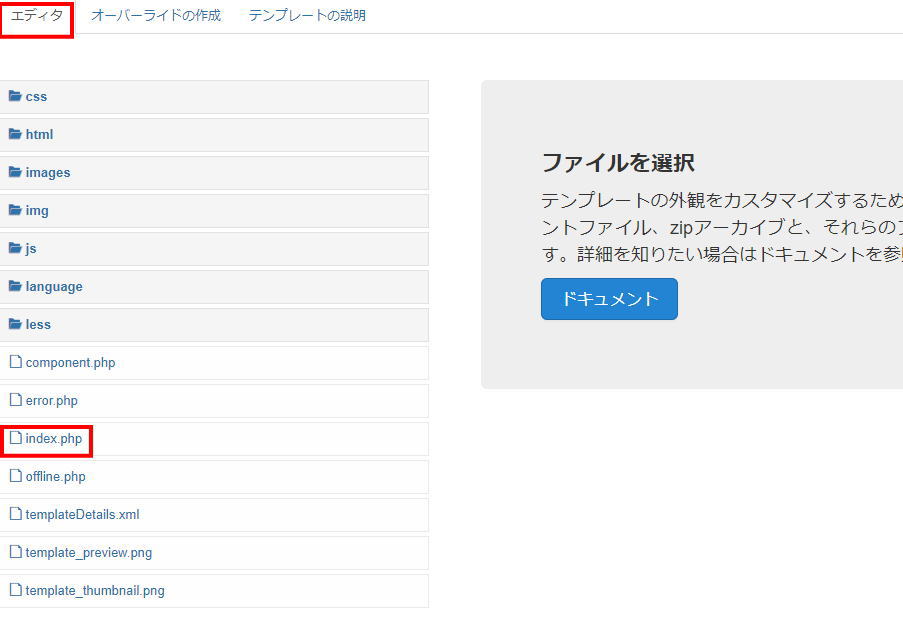
Task: Click the images folder icon
Action: (15, 172)
